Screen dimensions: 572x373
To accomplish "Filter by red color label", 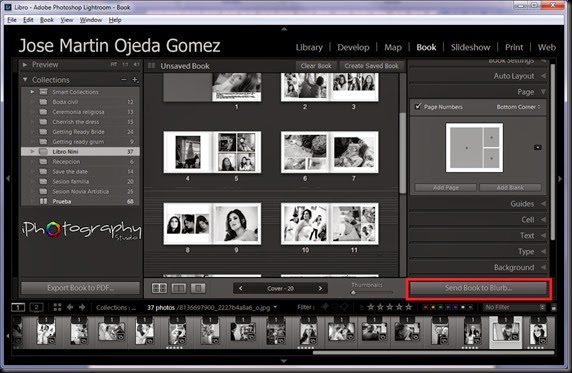I will pyautogui.click(x=425, y=307).
